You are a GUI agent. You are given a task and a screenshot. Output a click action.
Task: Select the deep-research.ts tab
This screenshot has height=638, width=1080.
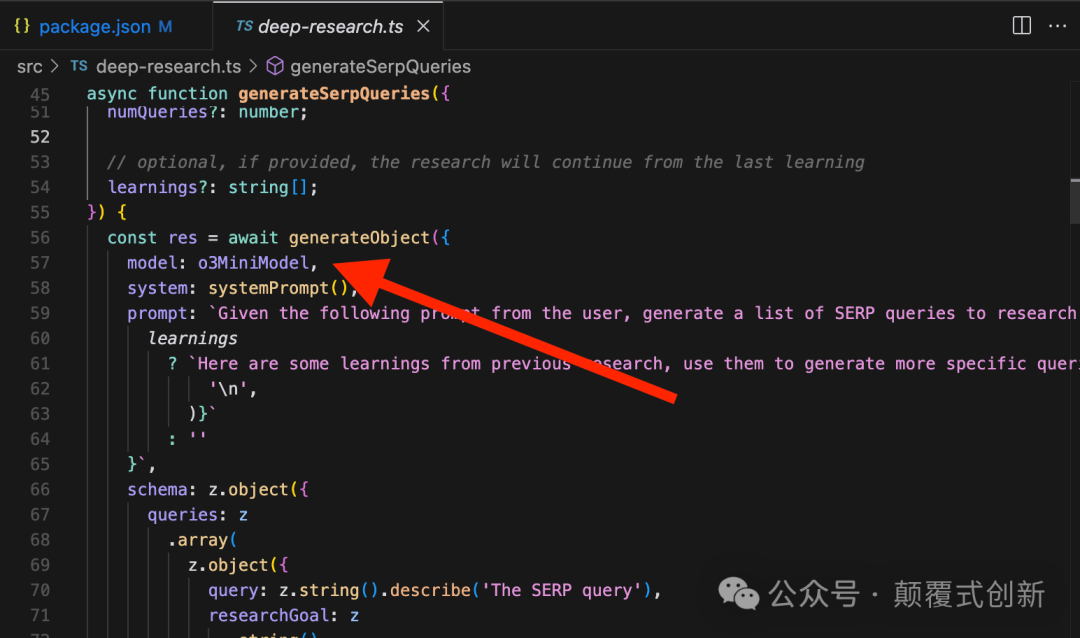(330, 26)
